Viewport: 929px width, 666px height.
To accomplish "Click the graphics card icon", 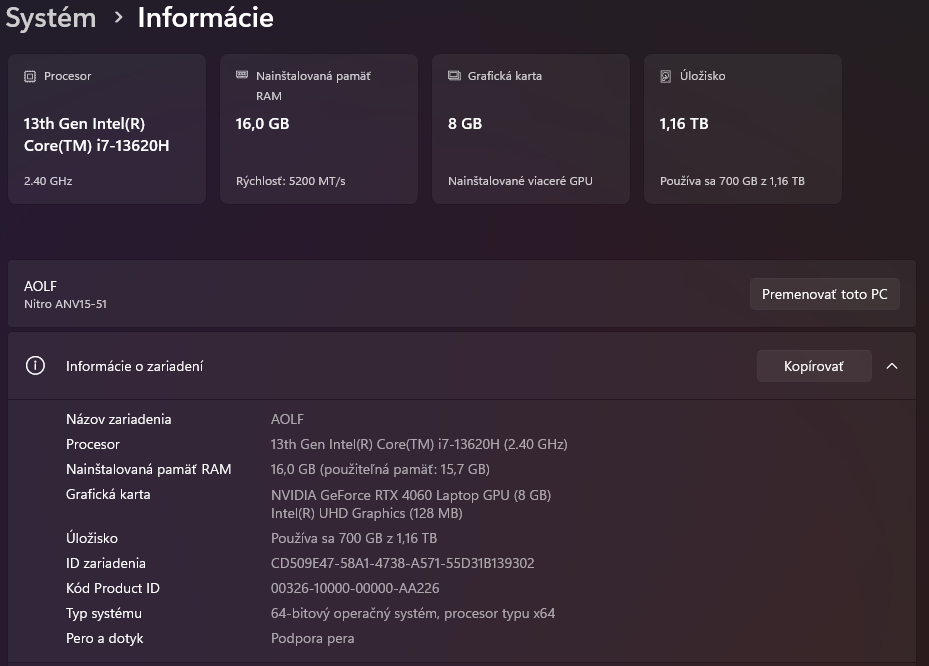I will tap(454, 75).
